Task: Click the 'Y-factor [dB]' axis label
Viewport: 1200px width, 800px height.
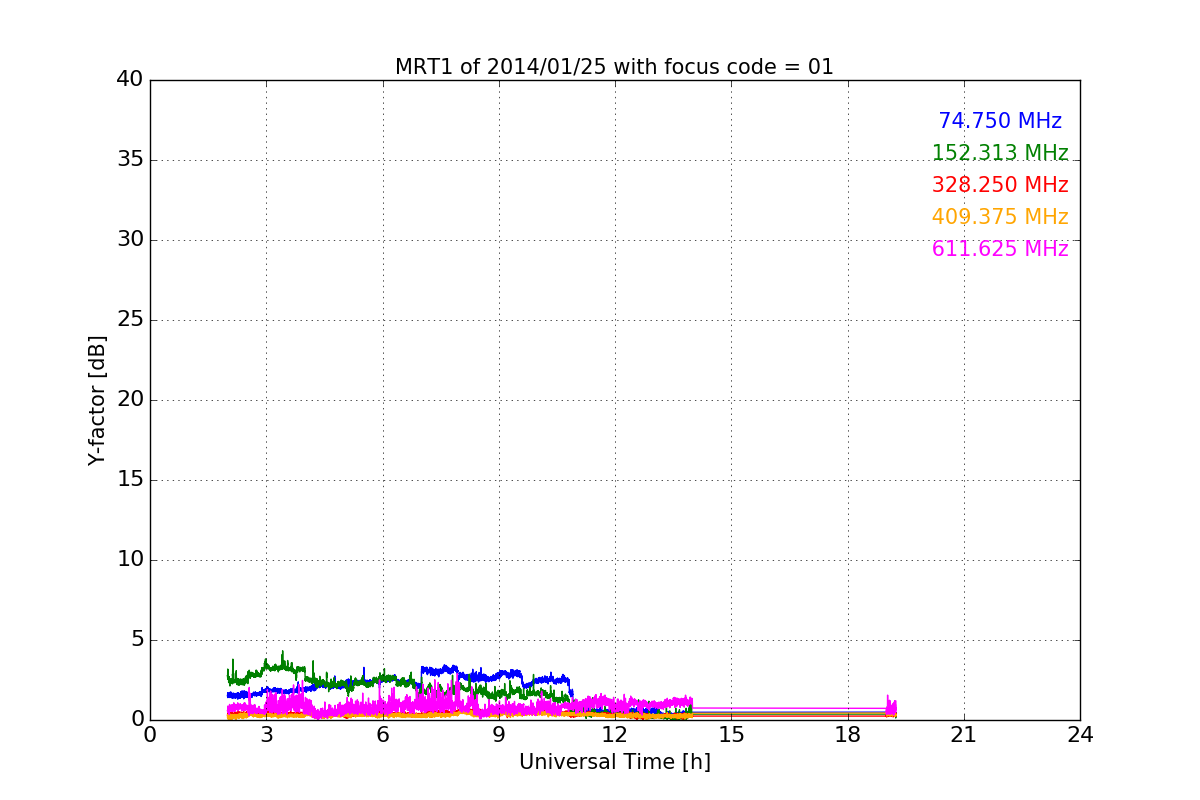Action: [97, 400]
